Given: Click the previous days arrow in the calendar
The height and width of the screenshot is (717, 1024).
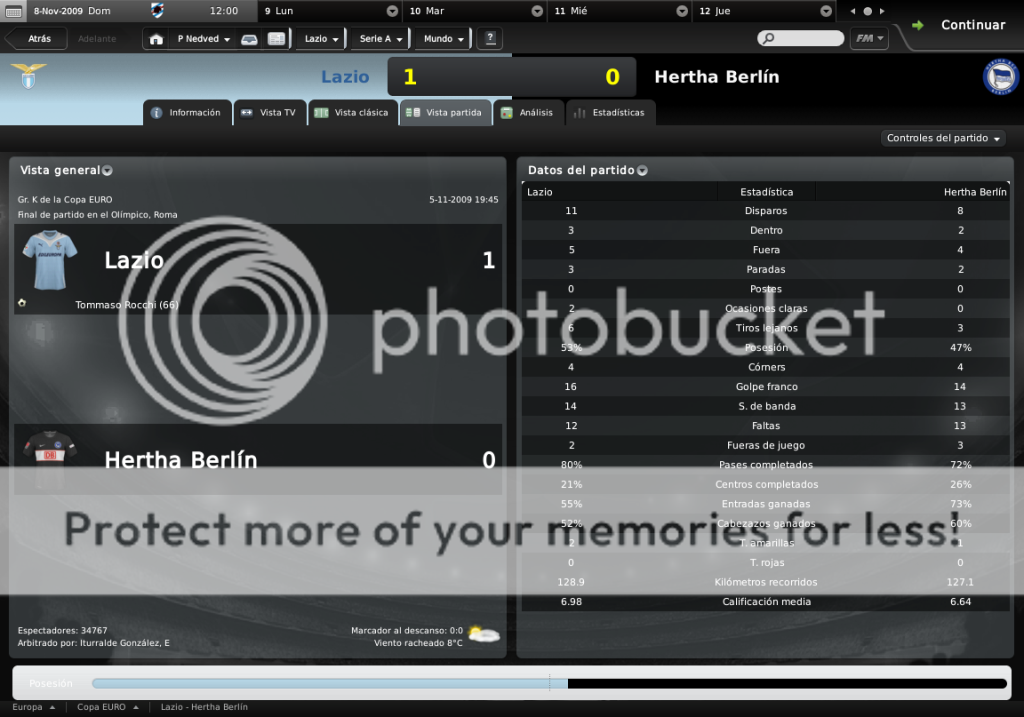Looking at the screenshot, I should click(x=852, y=11).
